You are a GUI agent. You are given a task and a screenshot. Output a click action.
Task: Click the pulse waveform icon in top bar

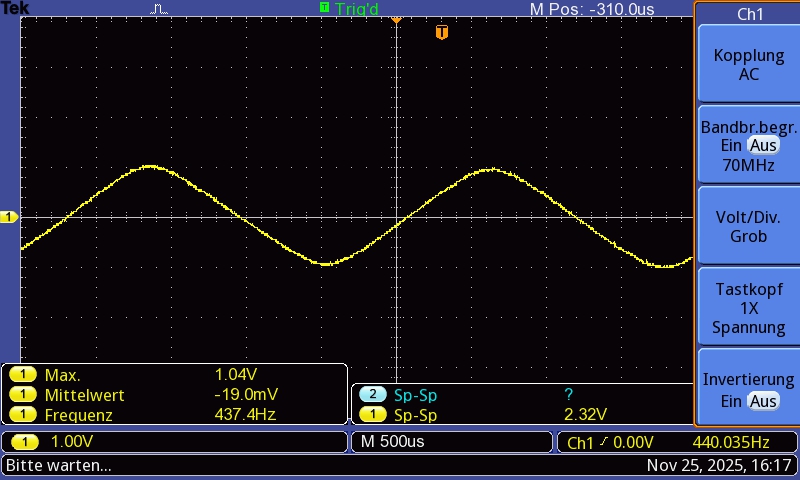(160, 9)
